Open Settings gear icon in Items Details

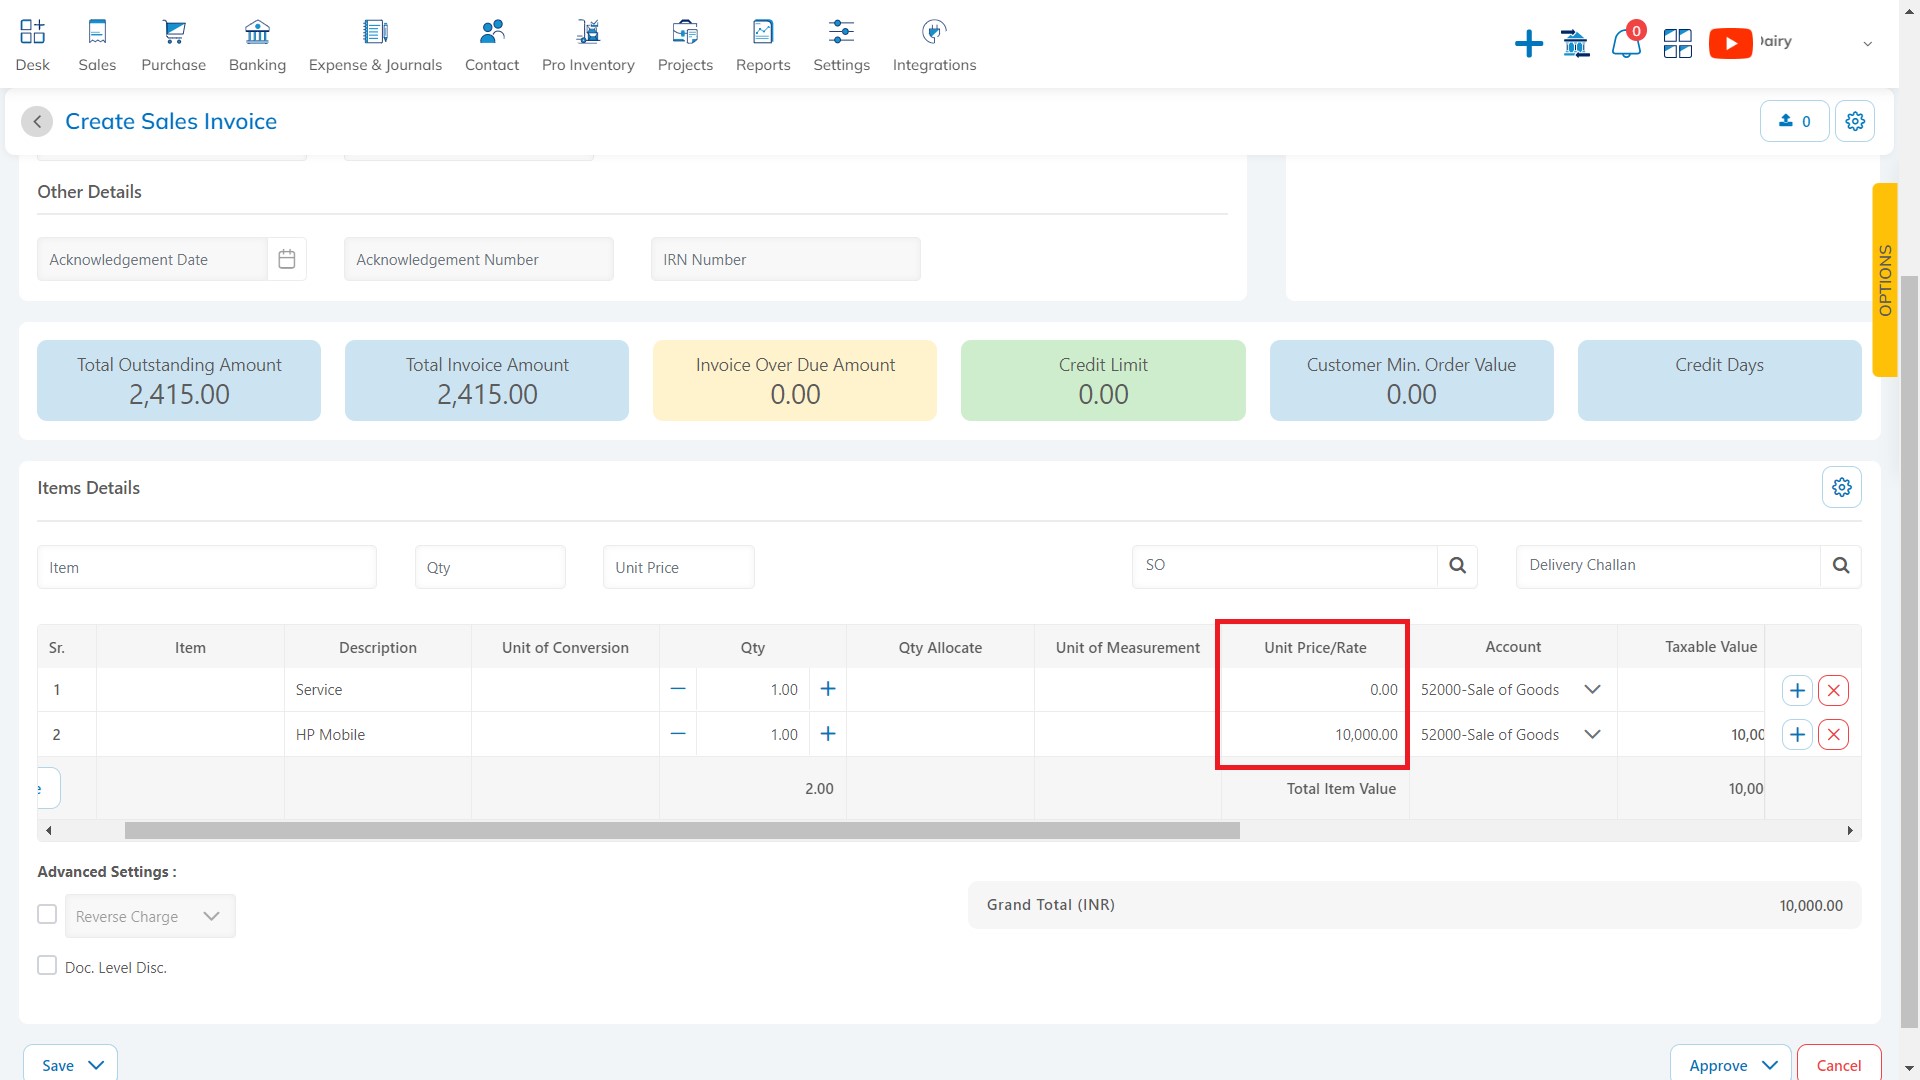click(x=1842, y=488)
